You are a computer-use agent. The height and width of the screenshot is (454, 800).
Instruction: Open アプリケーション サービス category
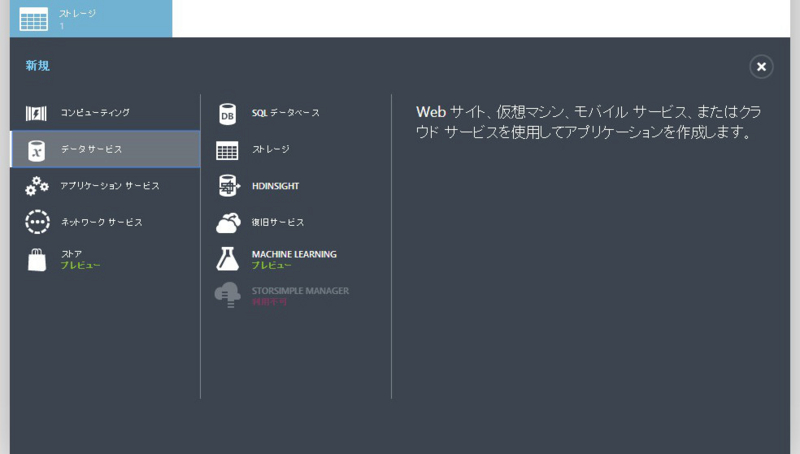coord(105,186)
